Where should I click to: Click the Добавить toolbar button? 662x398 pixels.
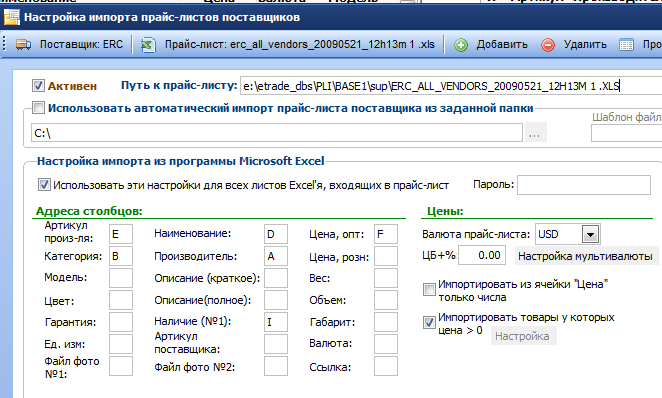coord(491,44)
